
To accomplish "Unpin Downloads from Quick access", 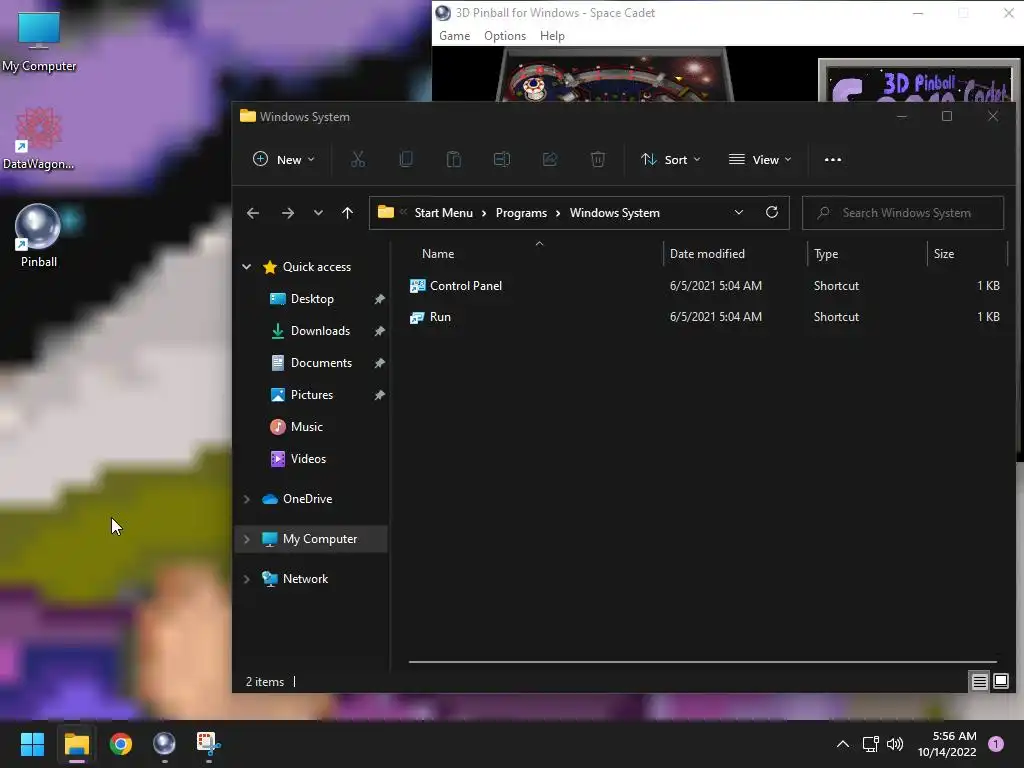I will (x=379, y=331).
